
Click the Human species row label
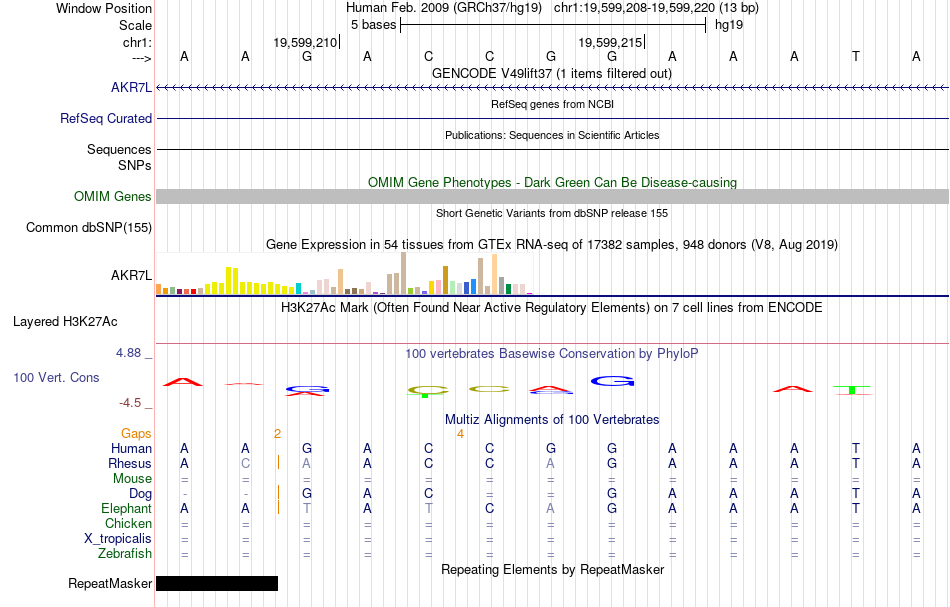131,448
